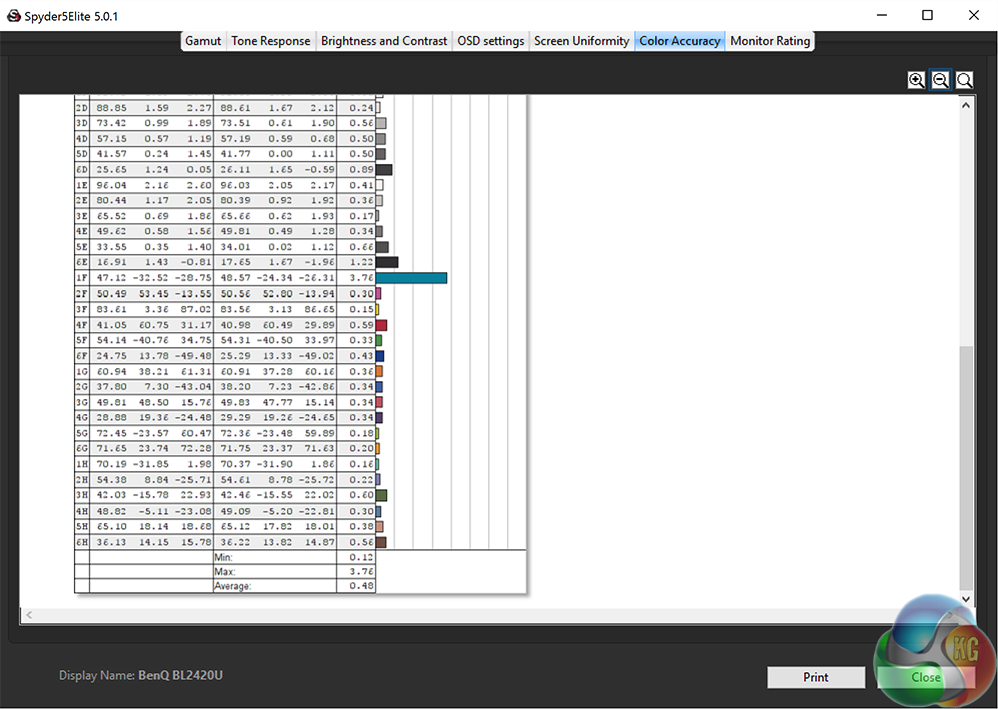Click the Print button
The height and width of the screenshot is (709, 998).
tap(815, 677)
